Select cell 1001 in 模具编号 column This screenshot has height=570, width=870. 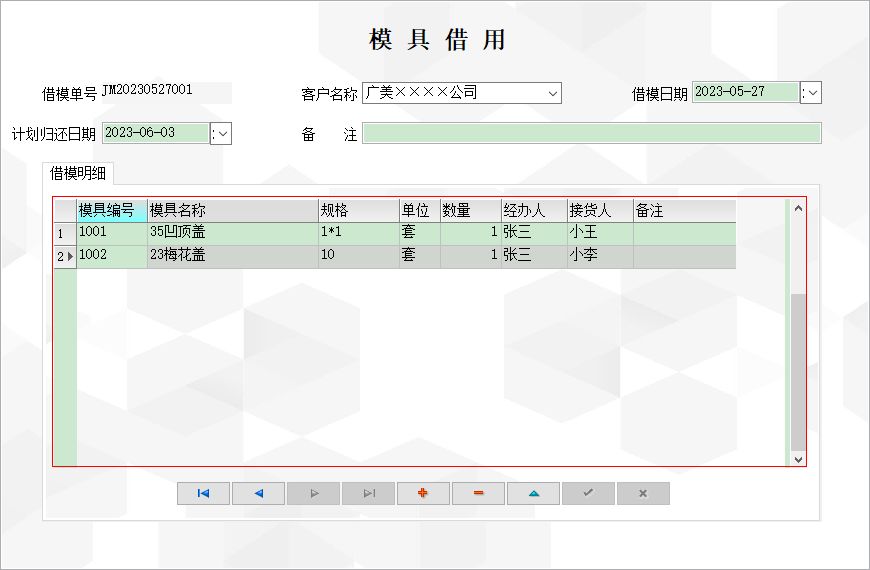[x=112, y=234]
